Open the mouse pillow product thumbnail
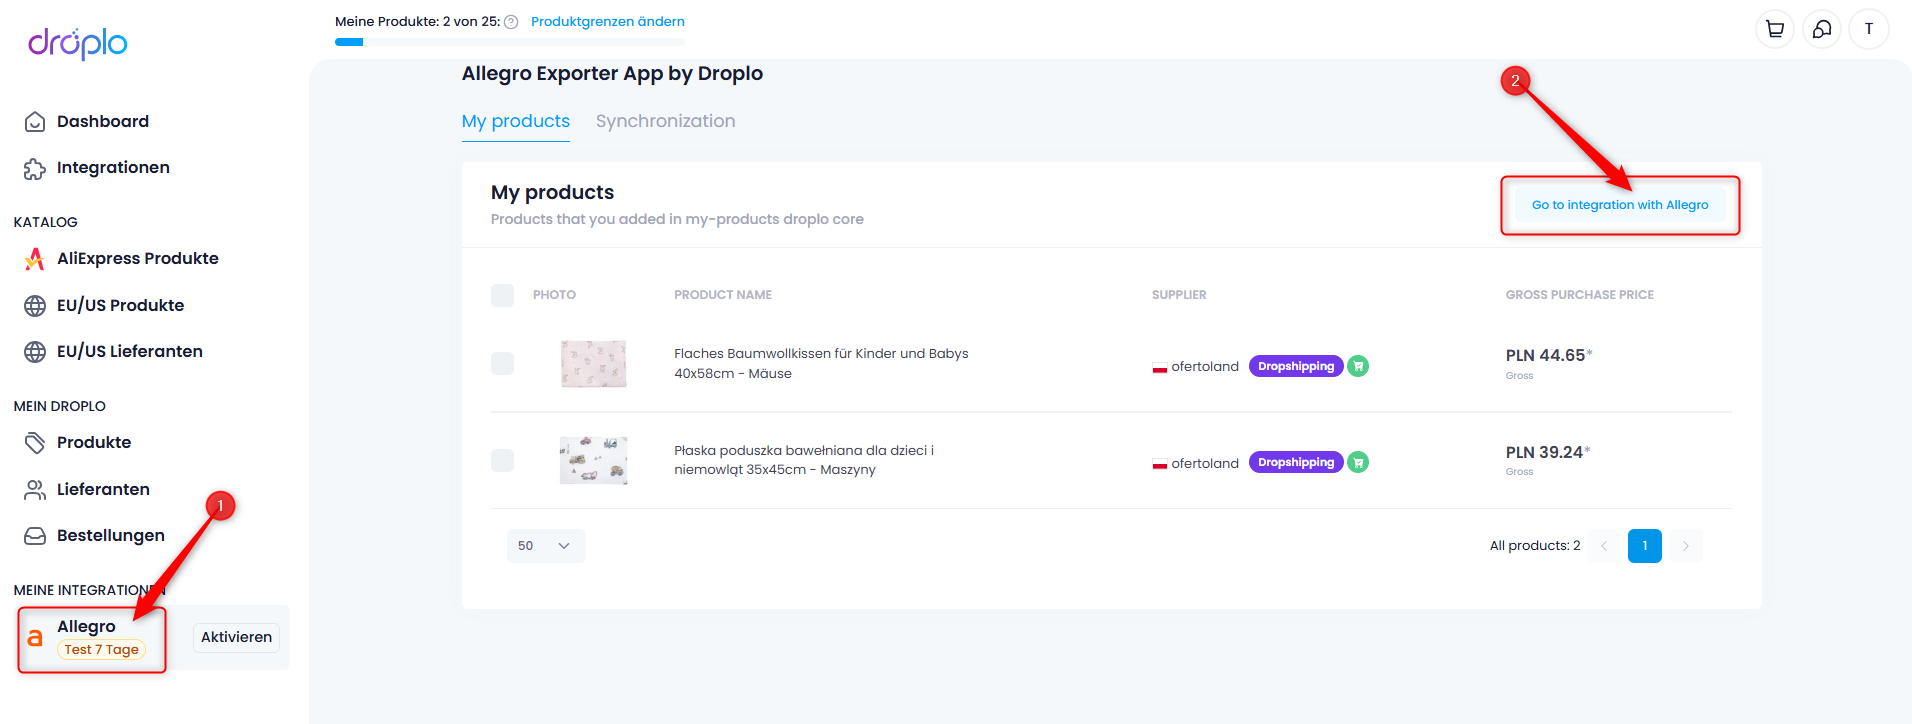The image size is (1912, 724). point(594,364)
